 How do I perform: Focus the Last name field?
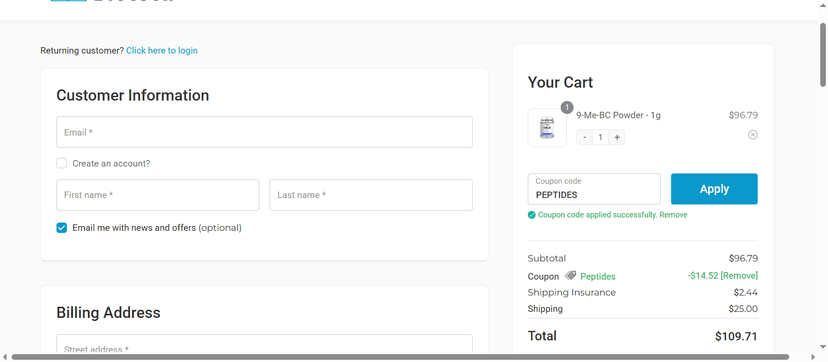click(x=371, y=195)
